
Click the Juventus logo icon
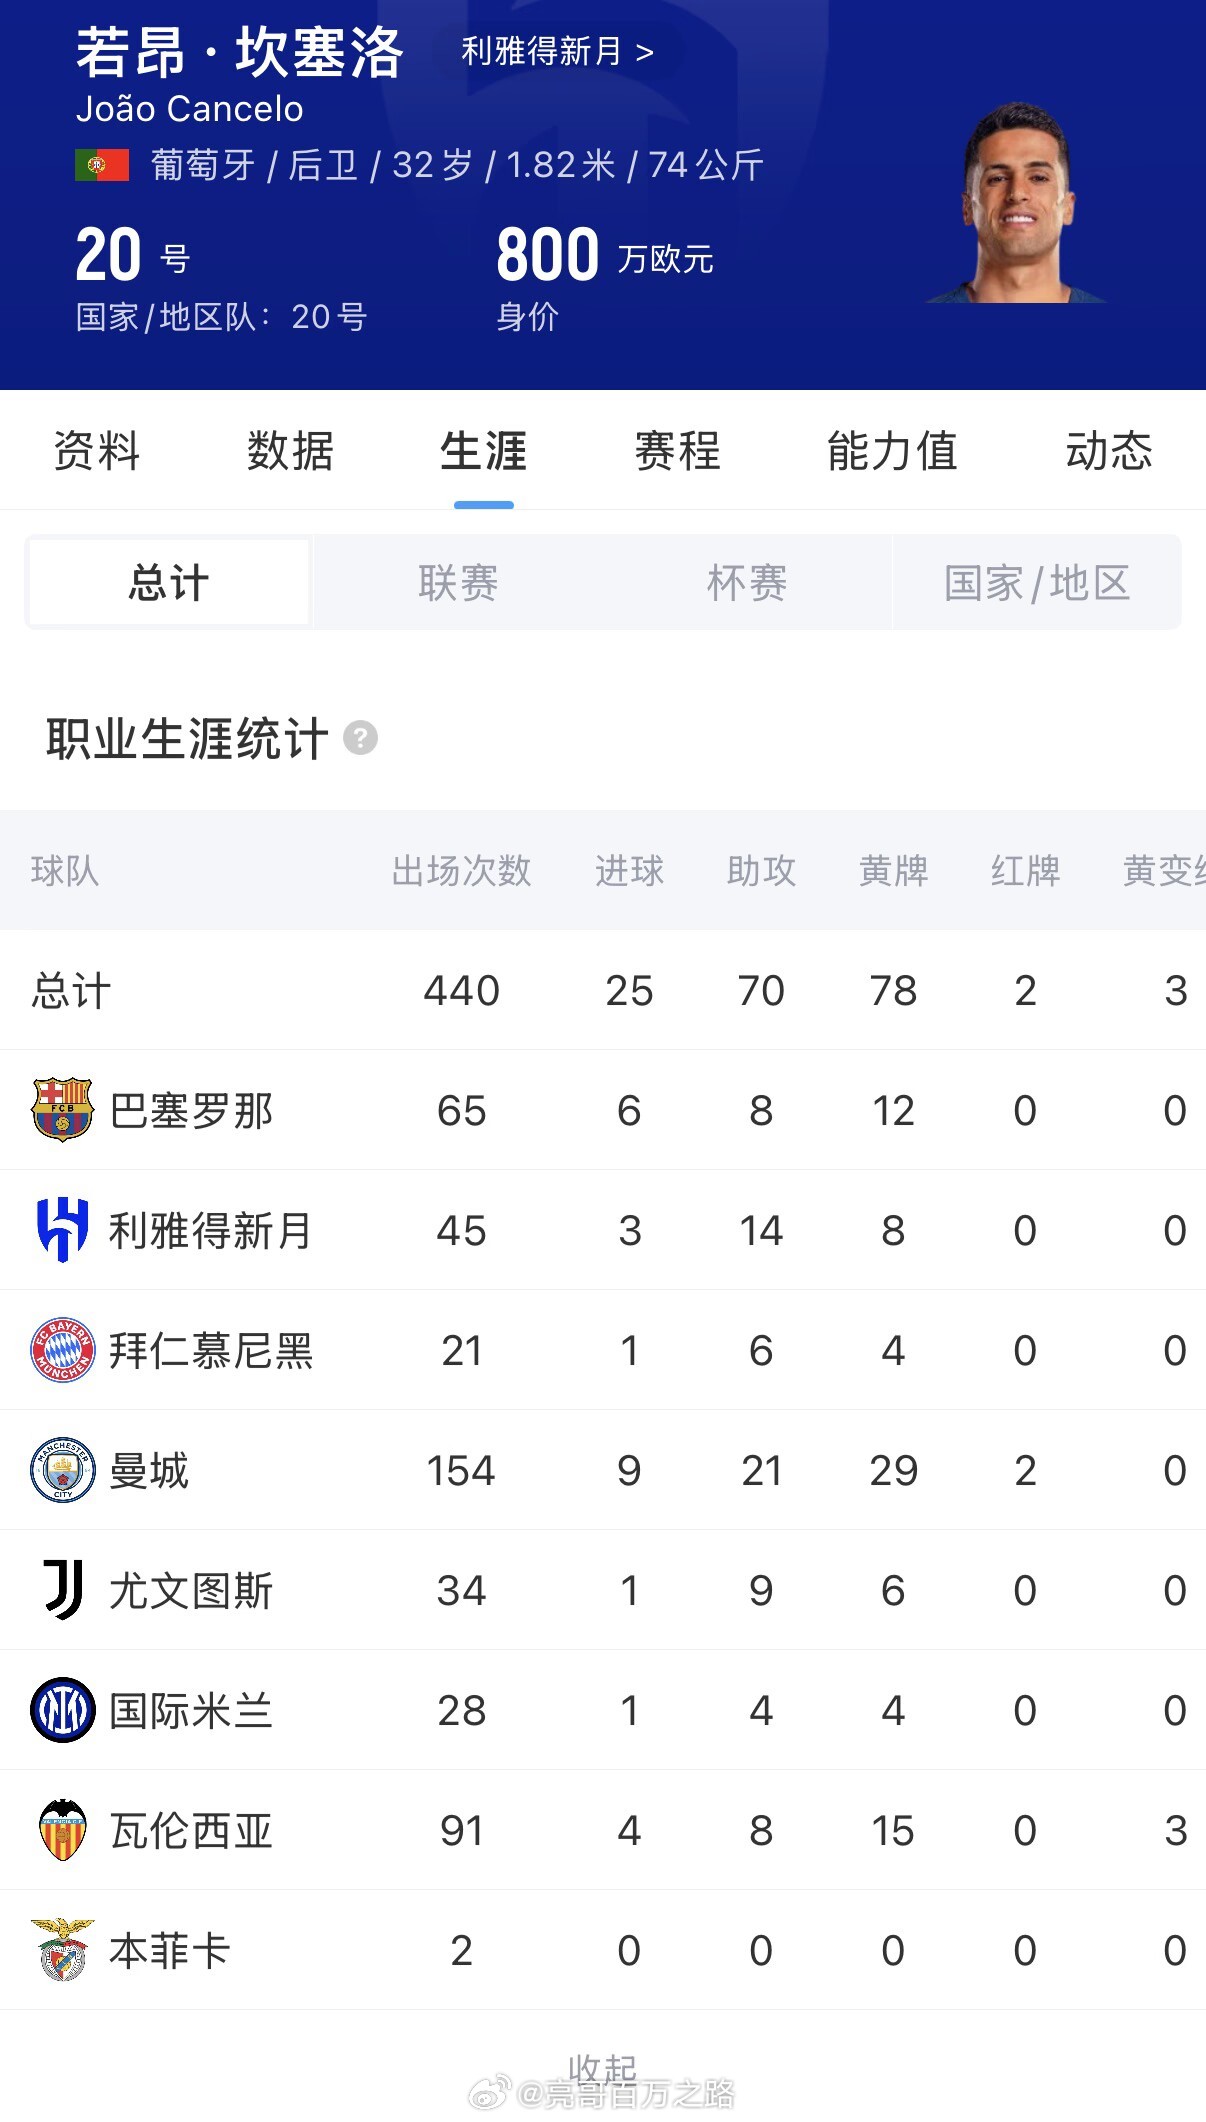coord(64,1590)
